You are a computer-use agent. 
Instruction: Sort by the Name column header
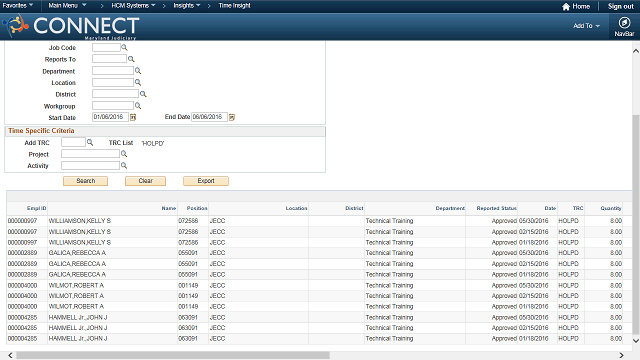pyautogui.click(x=169, y=208)
